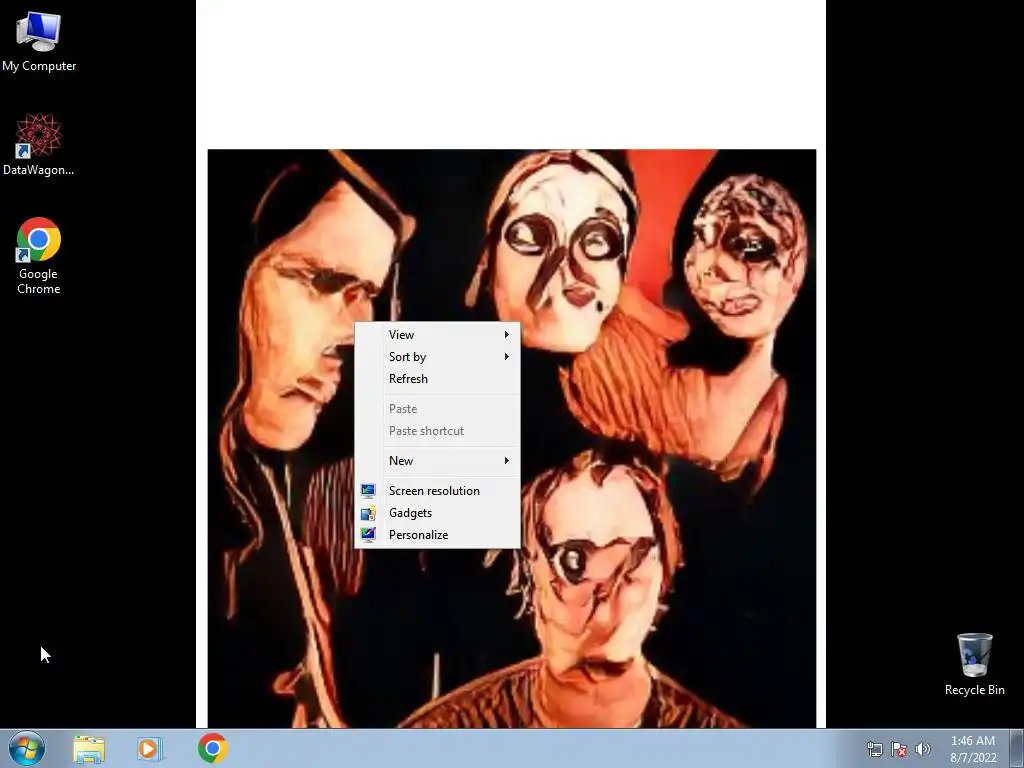
Task: Expand the New submenu arrow
Action: pos(506,460)
